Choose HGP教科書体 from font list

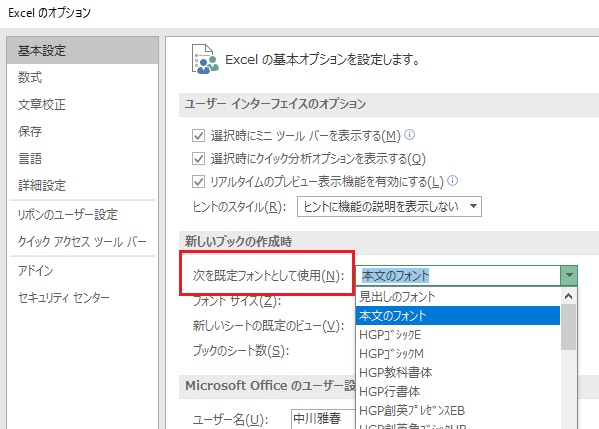(458, 372)
